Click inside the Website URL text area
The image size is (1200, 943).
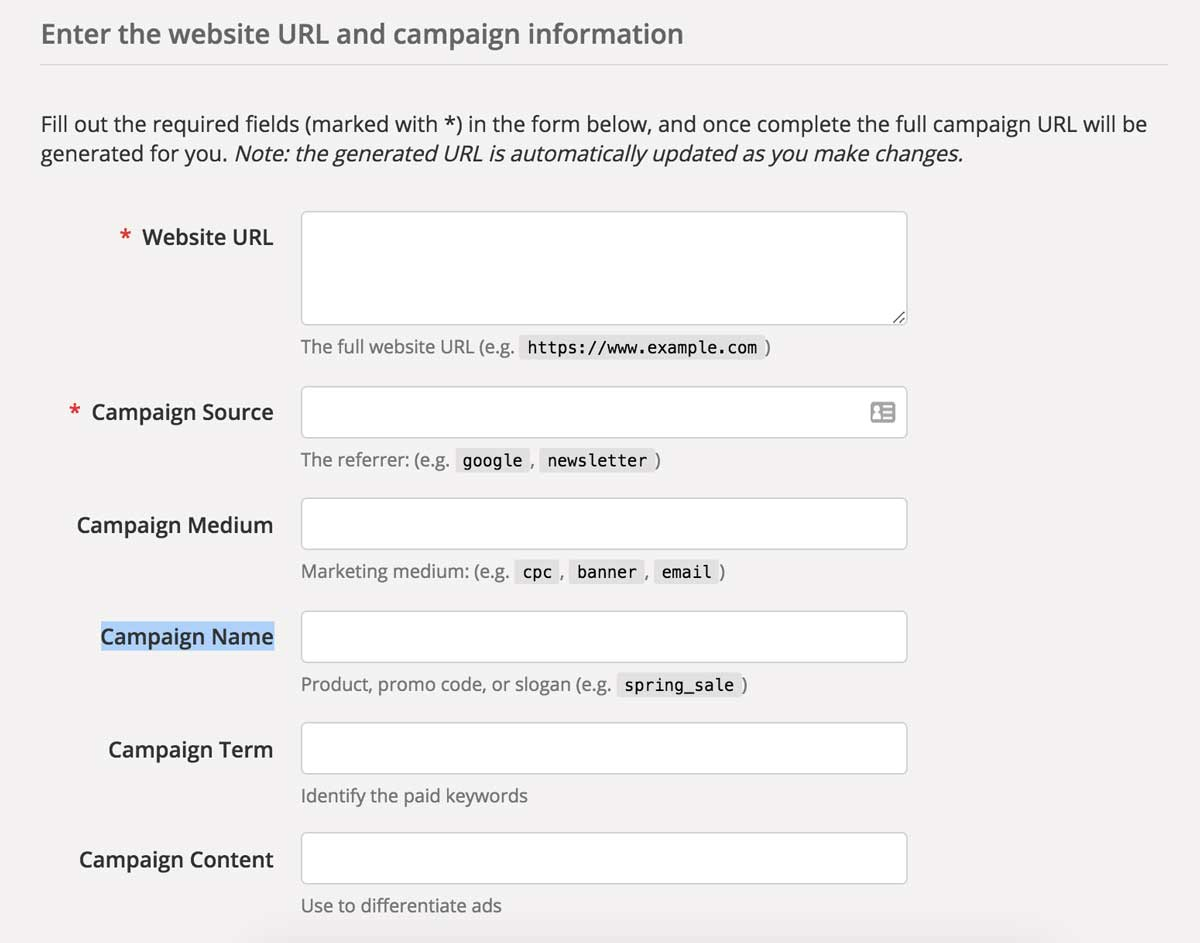tap(603, 267)
